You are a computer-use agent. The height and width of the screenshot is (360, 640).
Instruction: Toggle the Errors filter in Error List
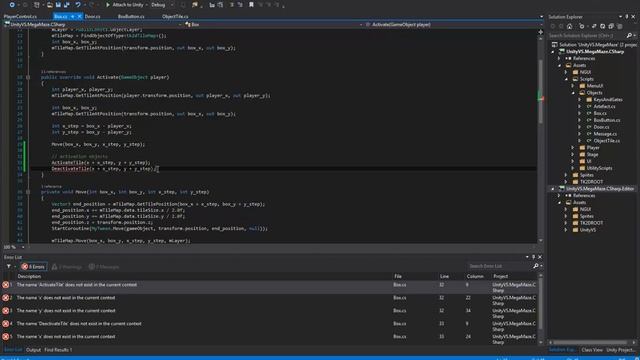(34, 267)
